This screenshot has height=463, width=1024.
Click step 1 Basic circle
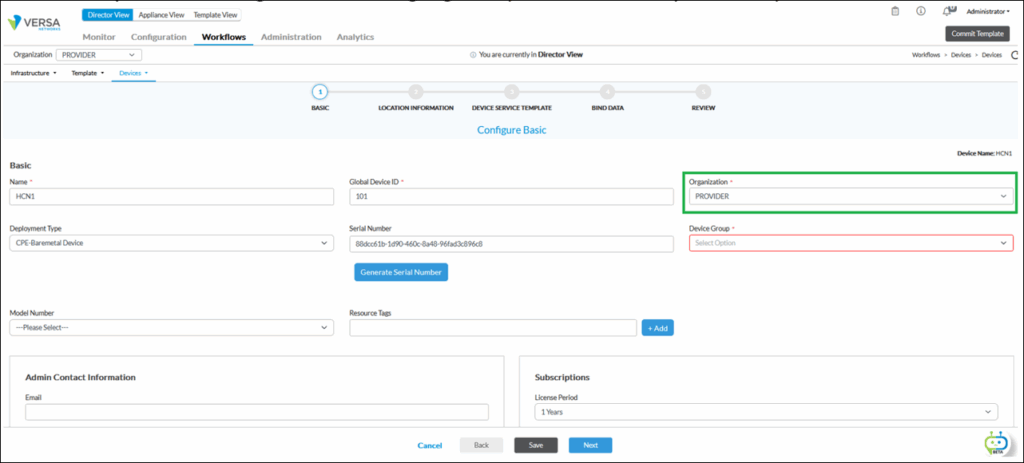click(320, 92)
